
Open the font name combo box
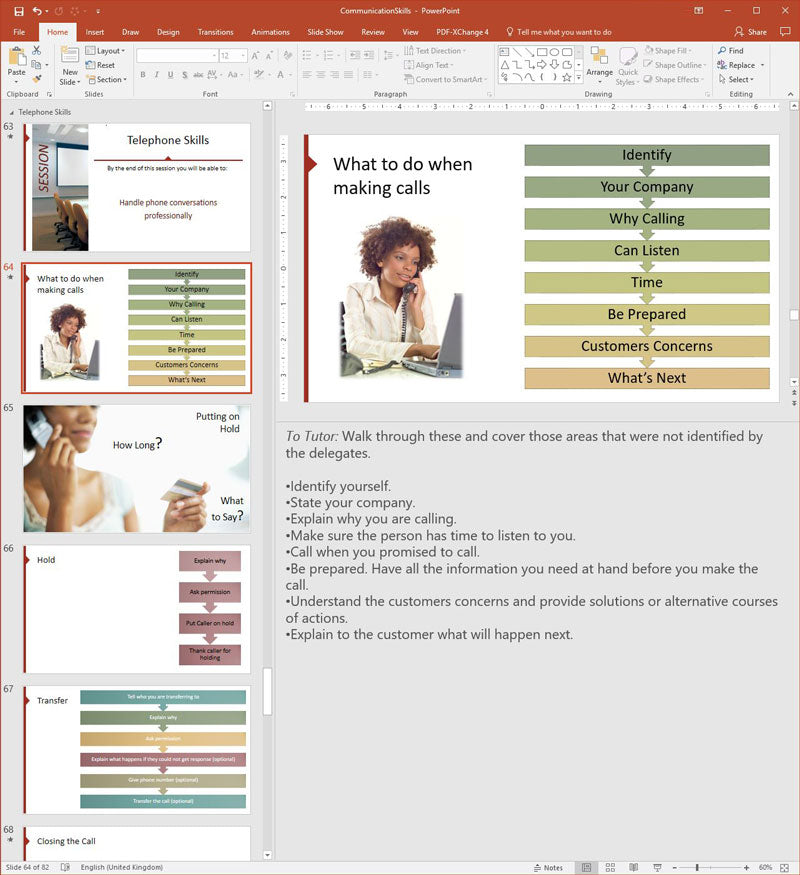click(x=177, y=56)
